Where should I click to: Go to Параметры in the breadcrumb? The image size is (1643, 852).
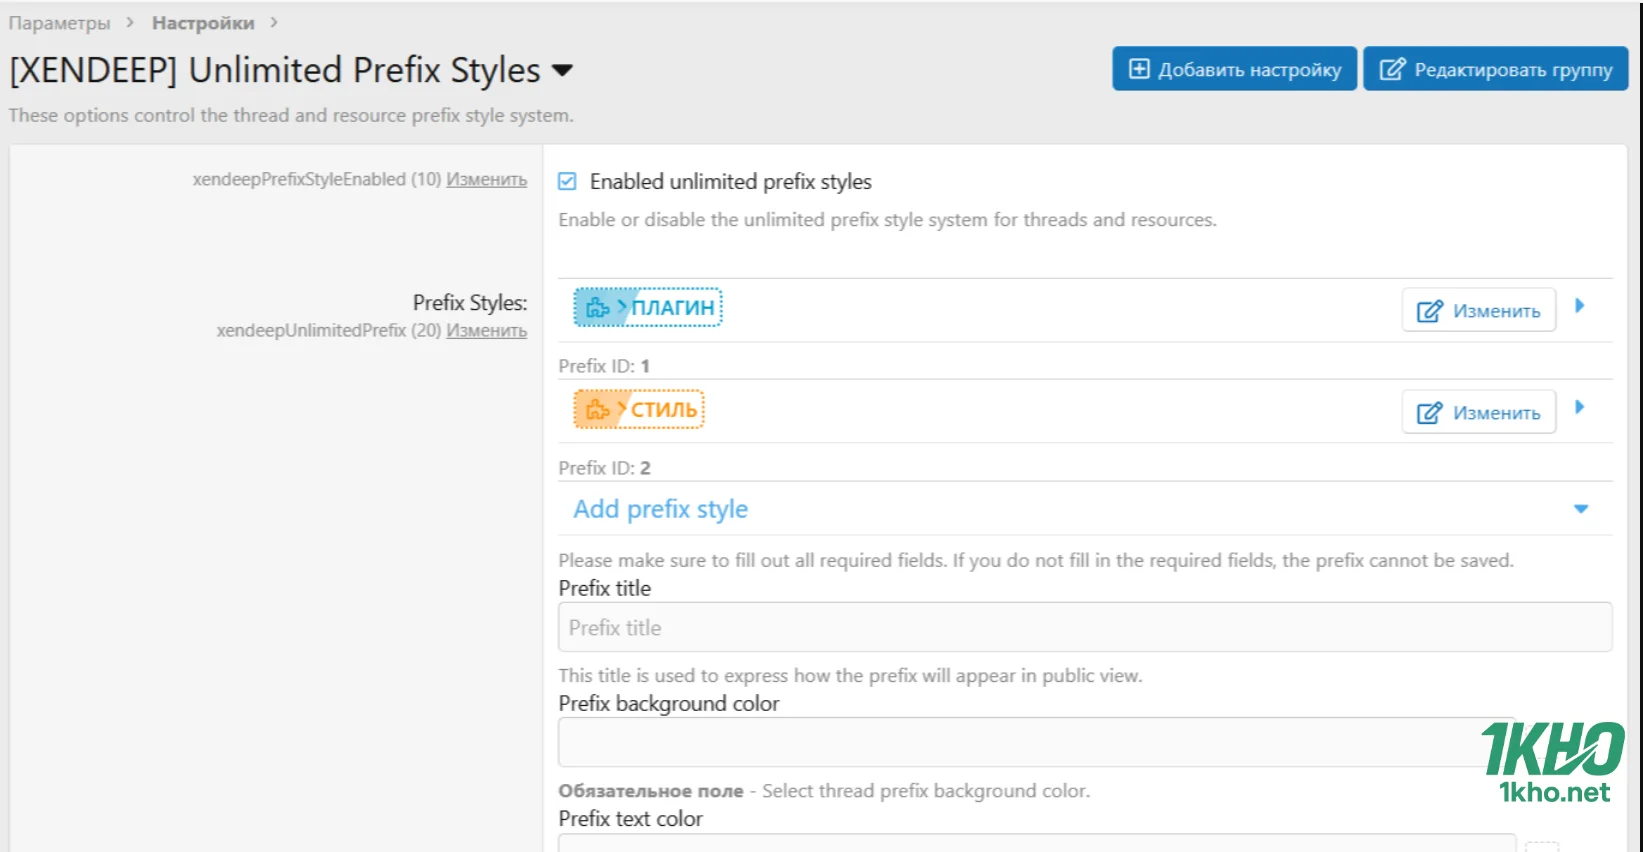[60, 22]
